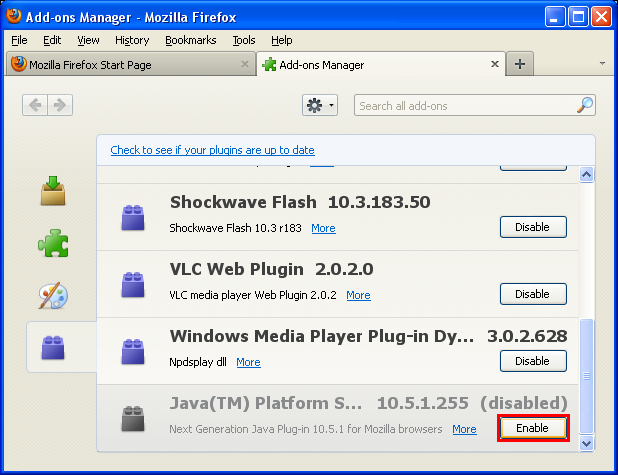
Task: Switch to Mozilla Firefox Start Page tab
Action: [x=130, y=64]
